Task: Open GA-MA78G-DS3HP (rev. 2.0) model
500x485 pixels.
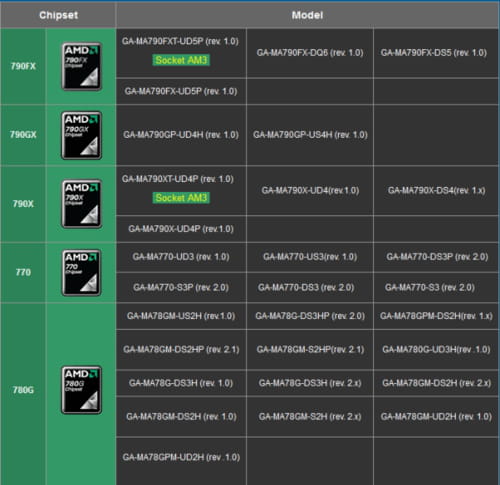Action: (x=310, y=316)
